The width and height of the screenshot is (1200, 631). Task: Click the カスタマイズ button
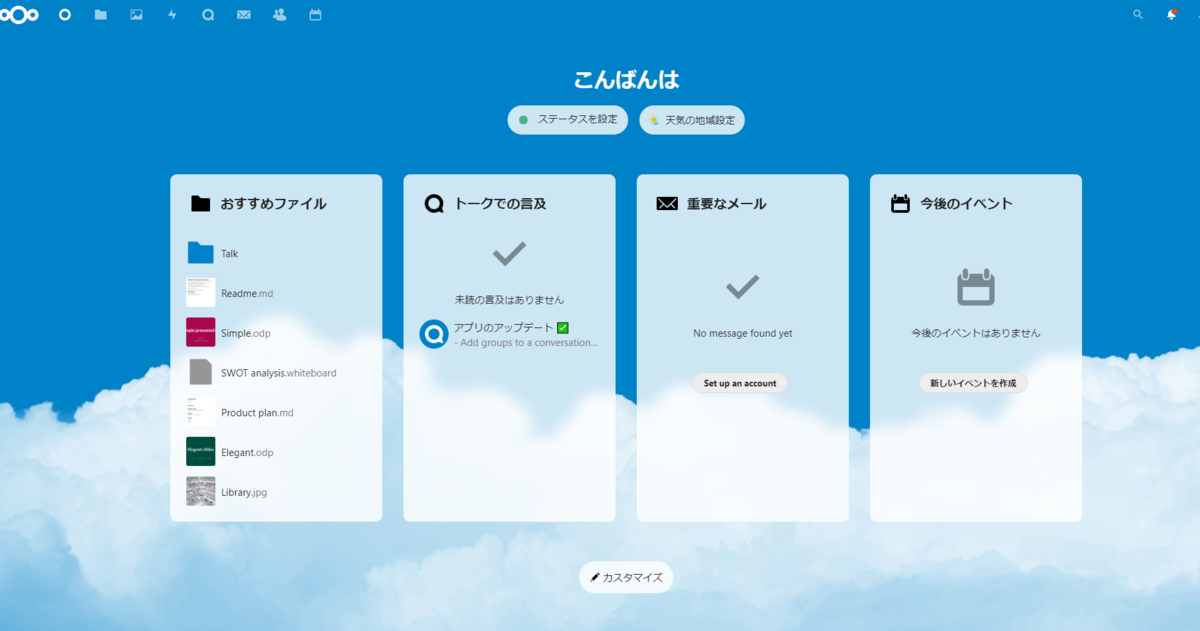coord(626,577)
